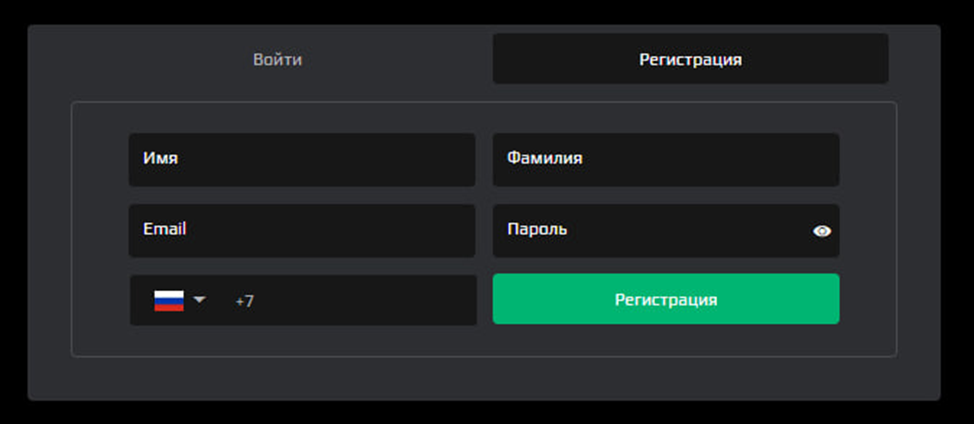Expand the country code dropdown arrow

click(x=199, y=299)
